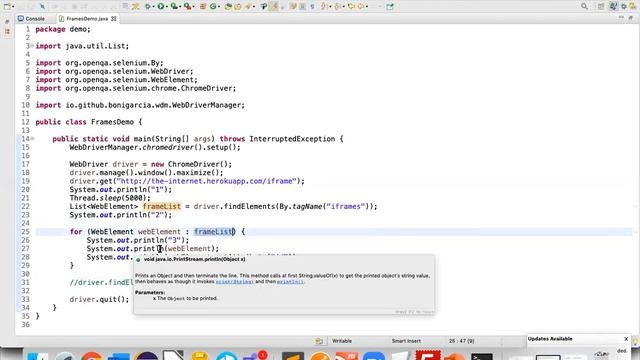Image resolution: width=640 pixels, height=360 pixels.
Task: Toggle Show Whitespace Characters icon
Action: click(313, 7)
